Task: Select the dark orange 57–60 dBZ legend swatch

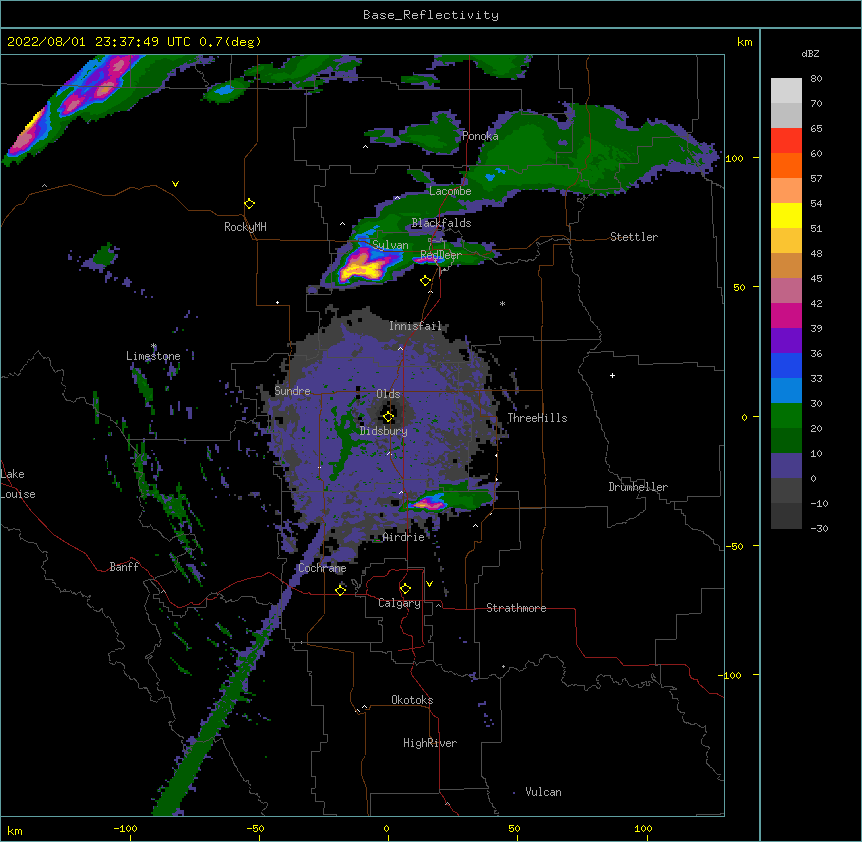Action: pyautogui.click(x=786, y=165)
